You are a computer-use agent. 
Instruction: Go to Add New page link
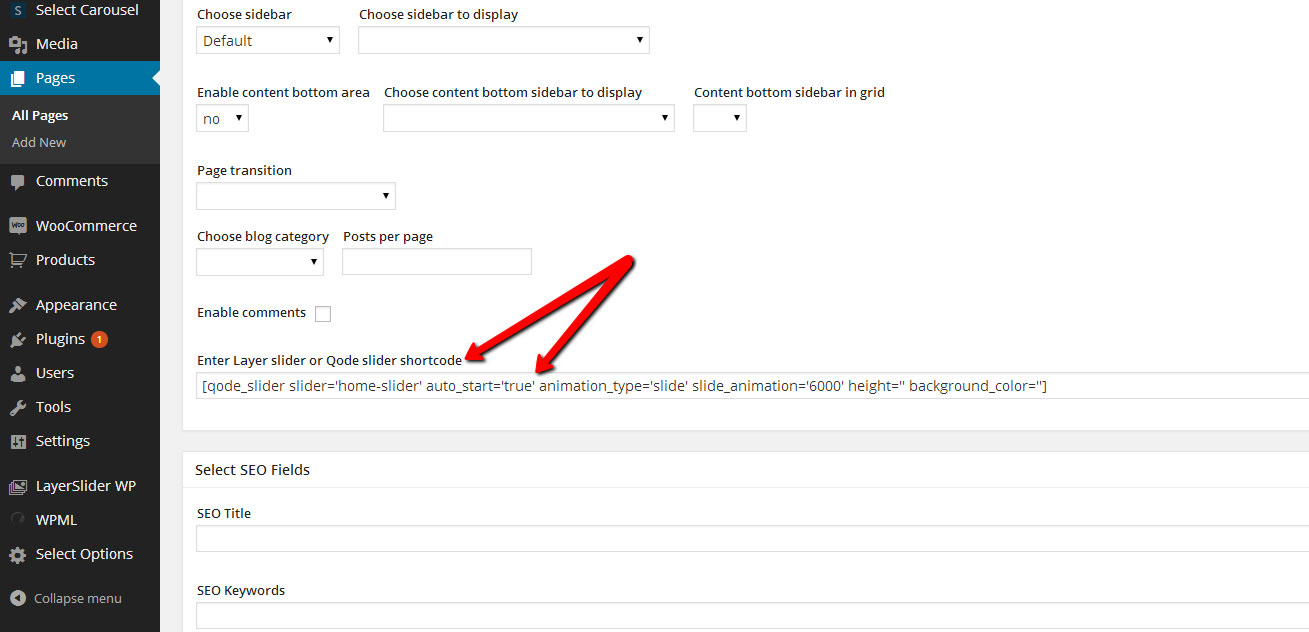39,143
